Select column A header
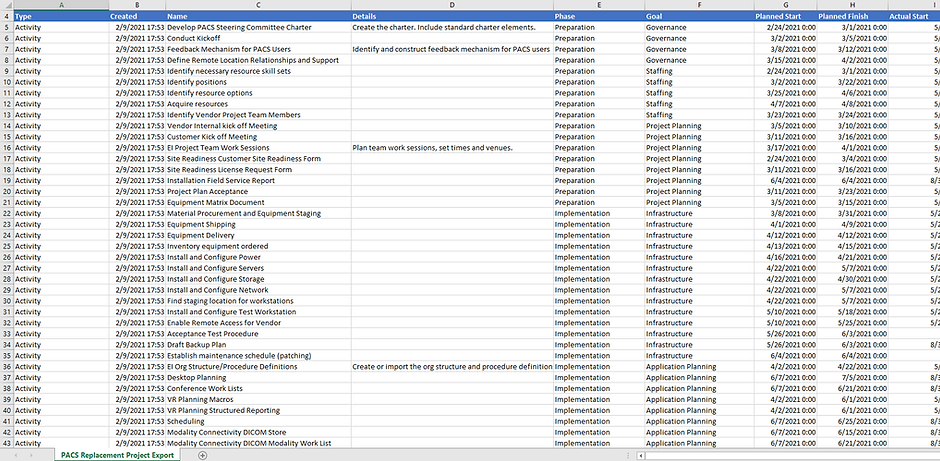Image resolution: width=940 pixels, height=461 pixels. coord(61,5)
